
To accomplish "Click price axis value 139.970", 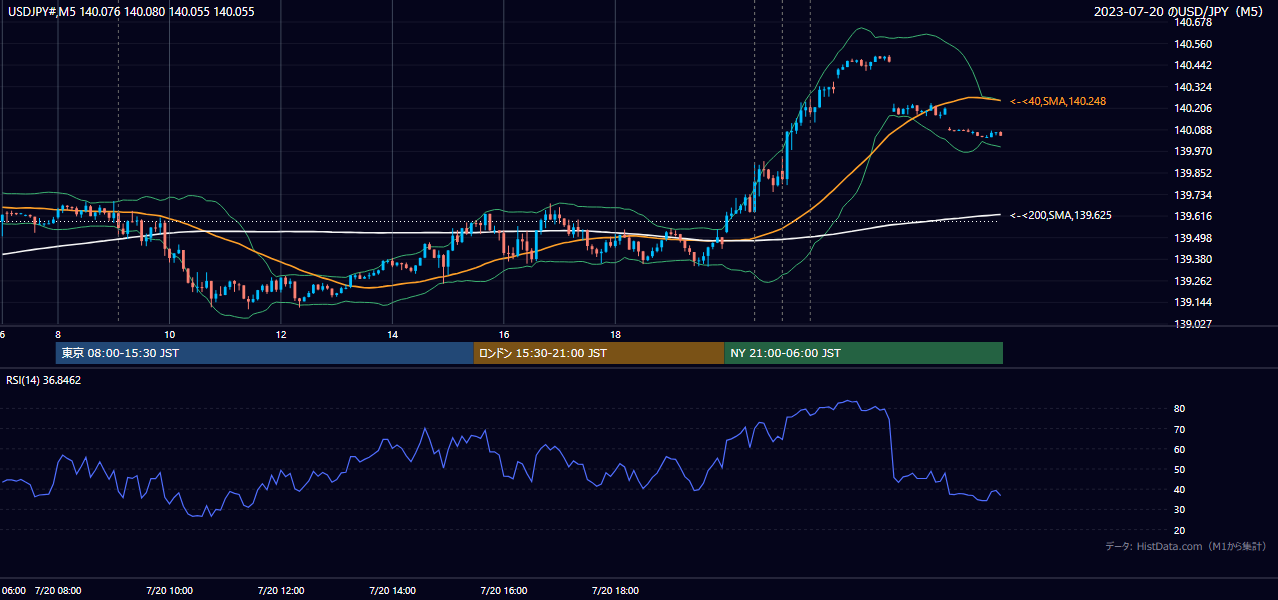I will click(1194, 151).
